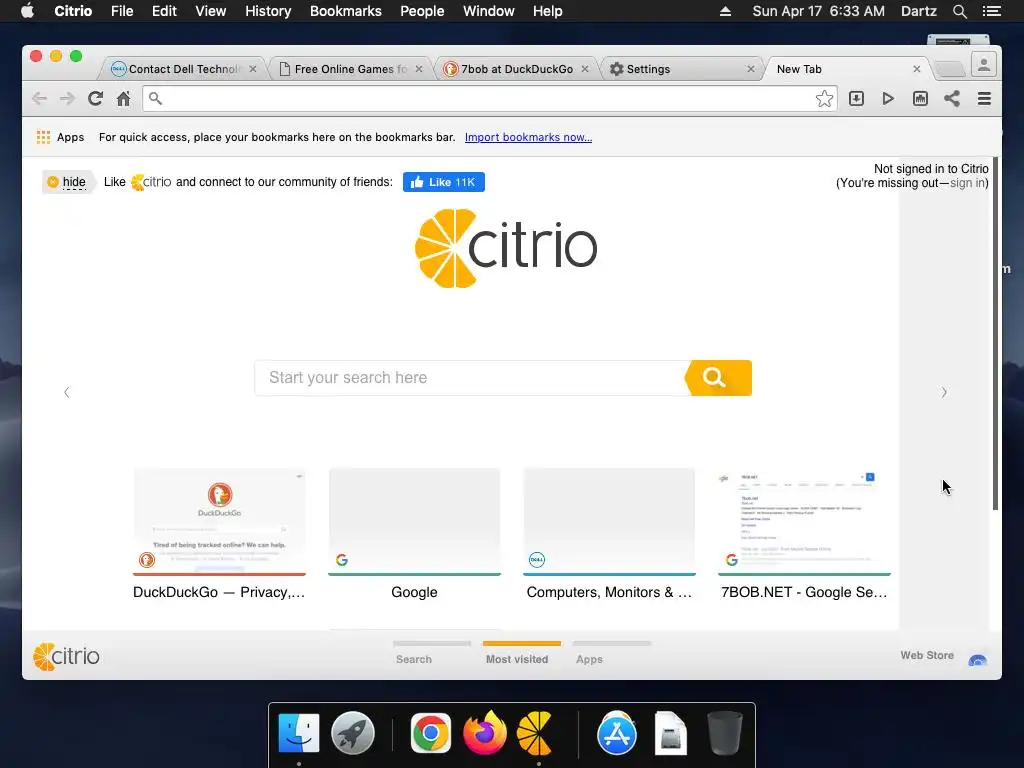The height and width of the screenshot is (768, 1024).
Task: Open the People menu
Action: pyautogui.click(x=423, y=11)
